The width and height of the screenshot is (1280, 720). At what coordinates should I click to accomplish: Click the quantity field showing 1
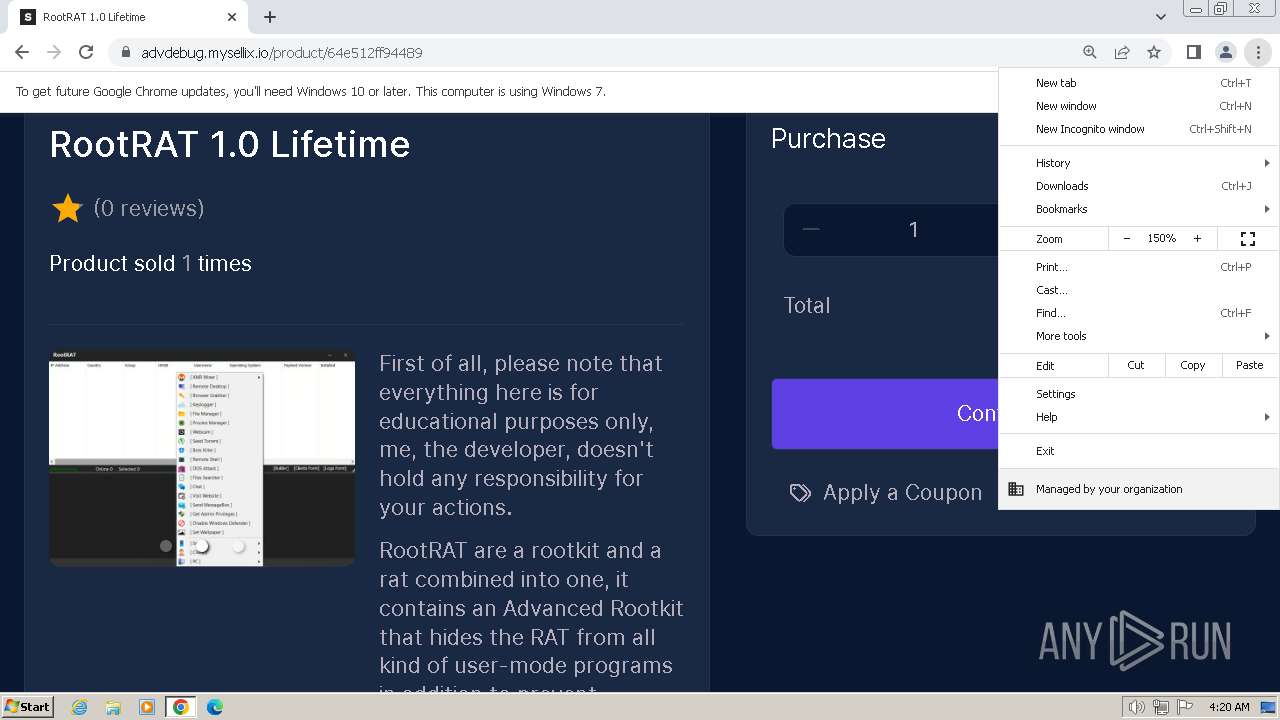pyautogui.click(x=913, y=230)
